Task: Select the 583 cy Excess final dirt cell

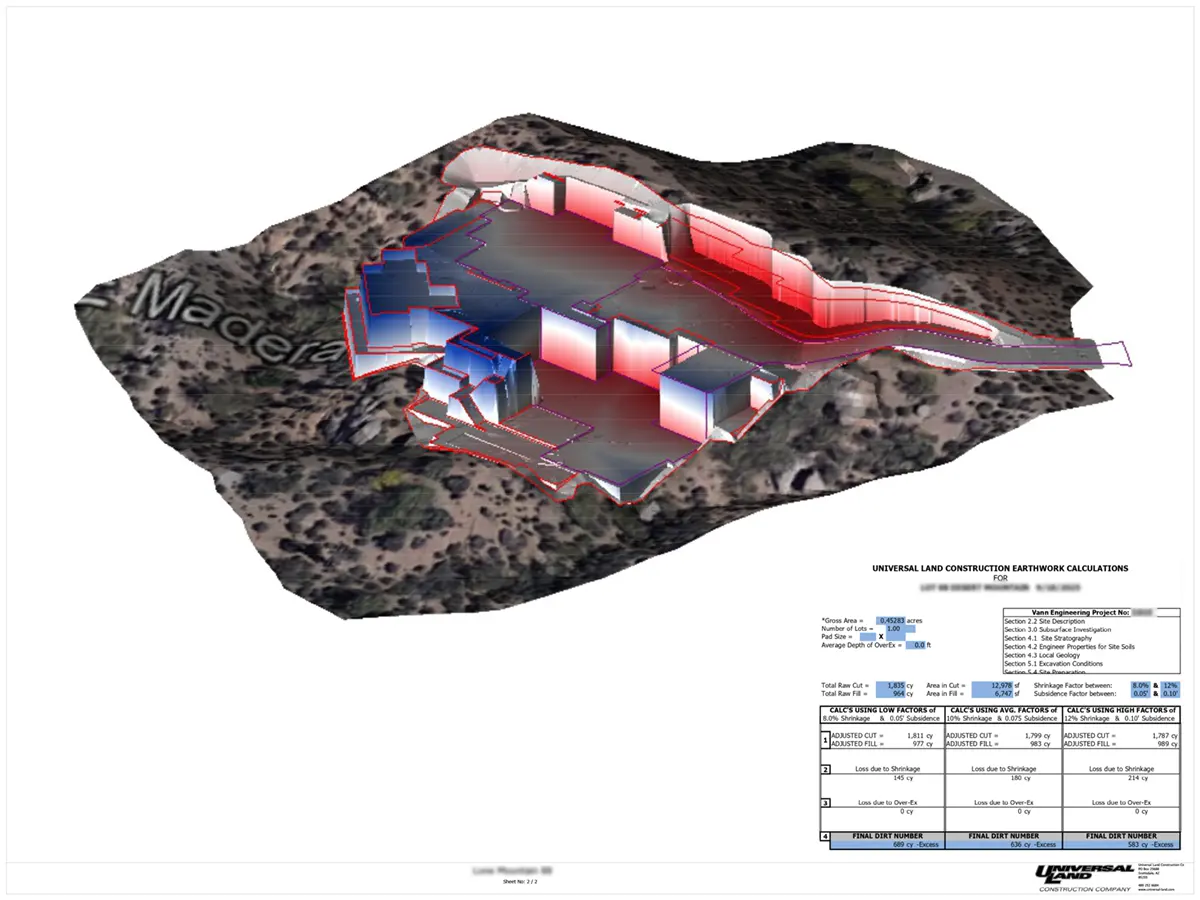Action: (x=1122, y=845)
